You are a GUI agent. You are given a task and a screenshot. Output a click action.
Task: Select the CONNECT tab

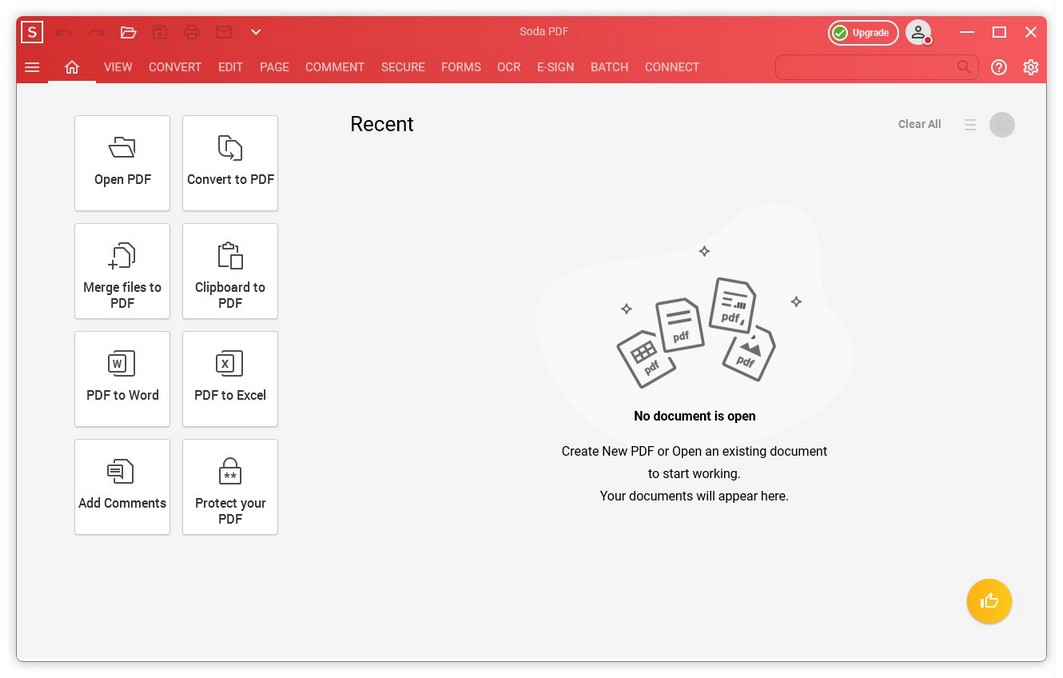pyautogui.click(x=672, y=67)
